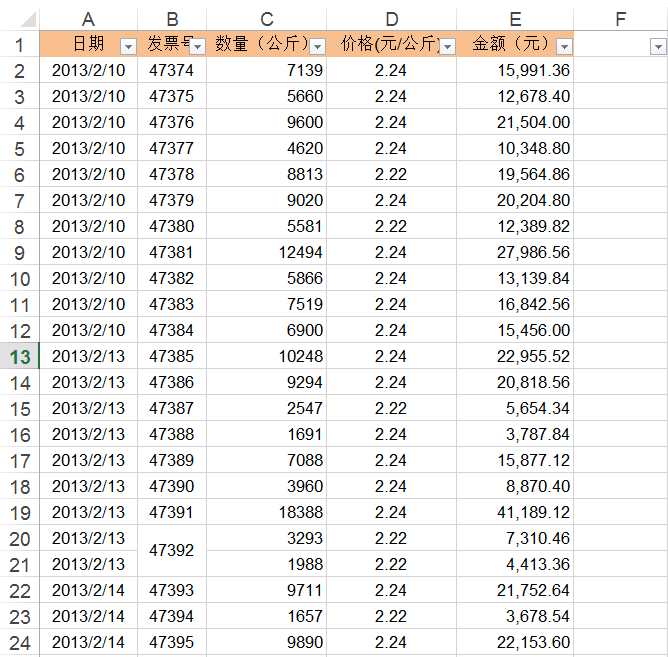Screen dimensions: 668x657
Task: Select invoice cell 47383
Action: click(x=172, y=304)
